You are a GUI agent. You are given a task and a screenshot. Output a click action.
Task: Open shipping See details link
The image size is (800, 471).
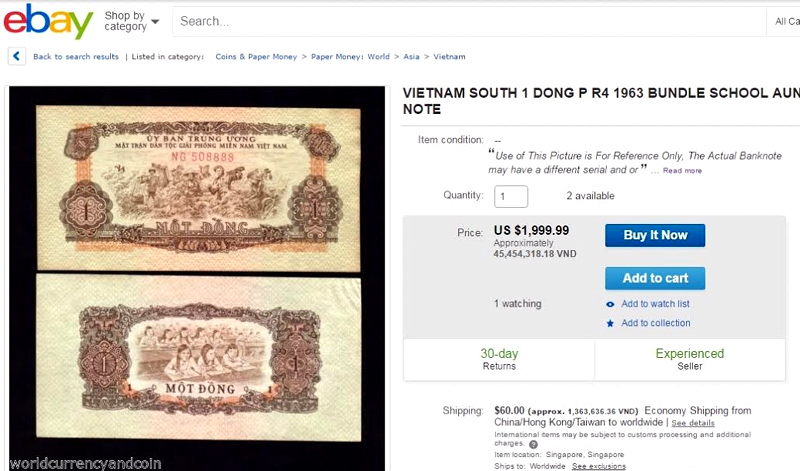click(693, 423)
